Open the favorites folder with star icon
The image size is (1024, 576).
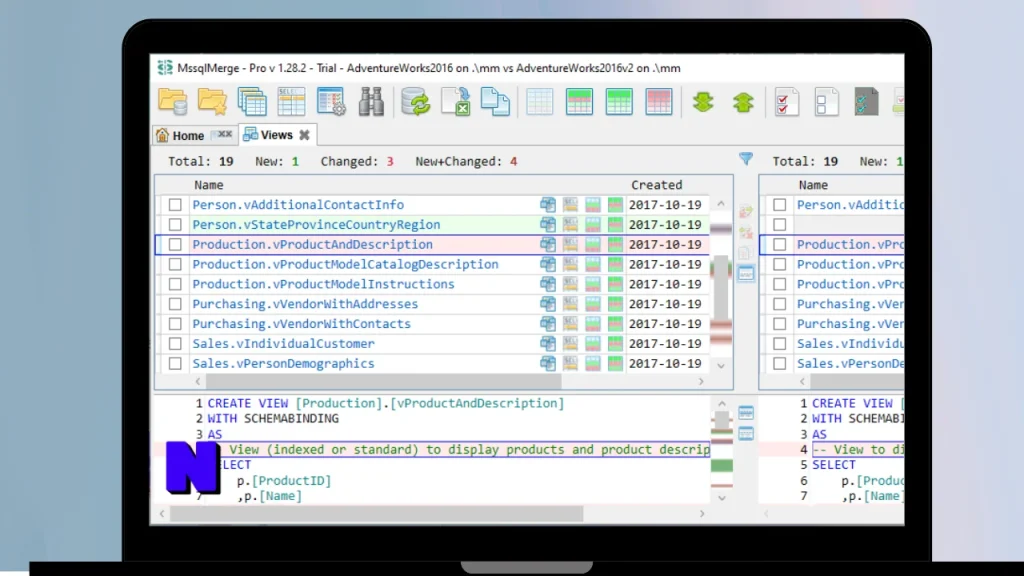tap(213, 102)
